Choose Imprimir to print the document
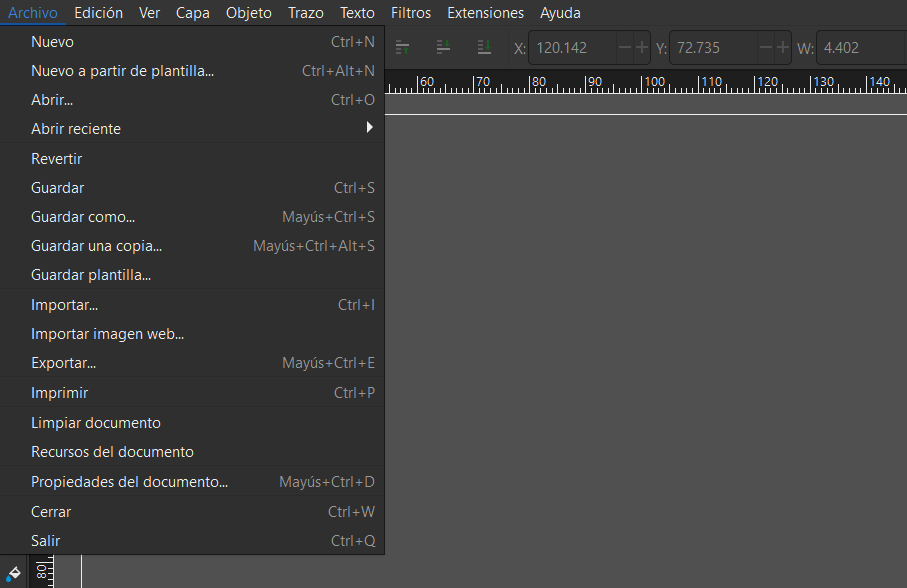This screenshot has height=588, width=907. 192,393
